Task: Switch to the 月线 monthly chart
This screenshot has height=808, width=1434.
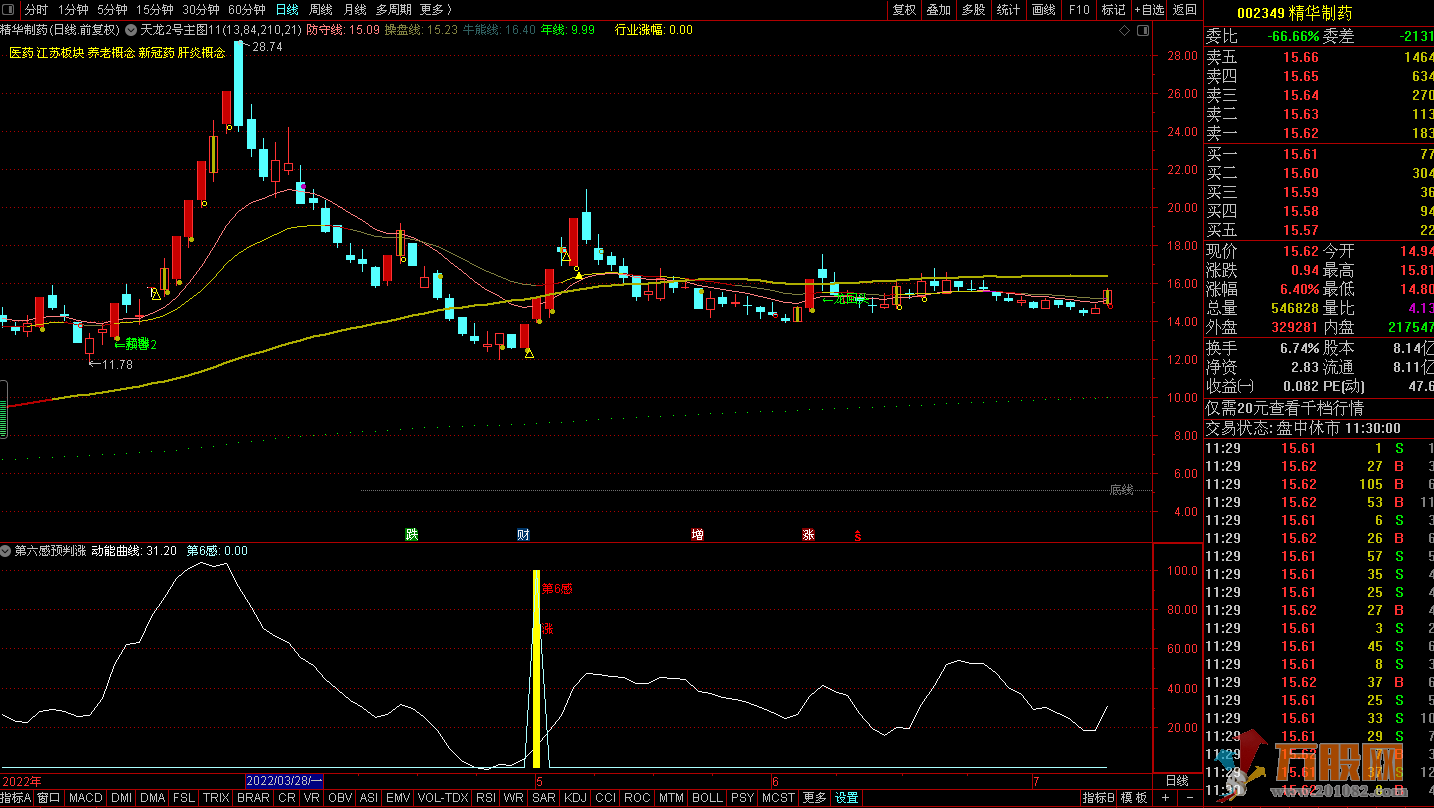Action: pyautogui.click(x=354, y=9)
